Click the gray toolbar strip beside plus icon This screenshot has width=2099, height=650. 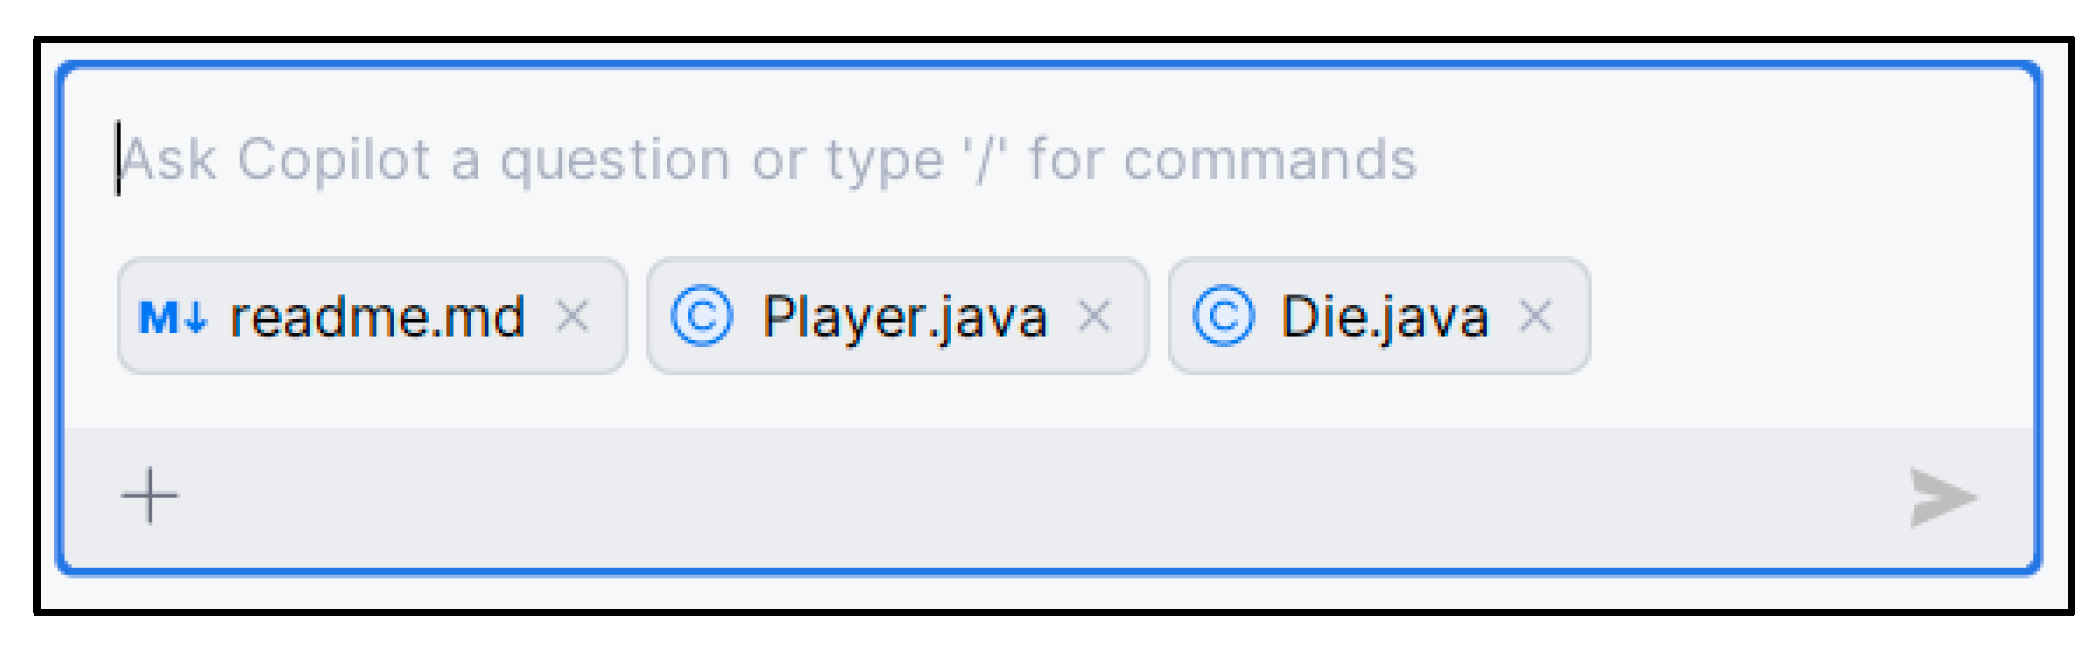tap(1000, 498)
